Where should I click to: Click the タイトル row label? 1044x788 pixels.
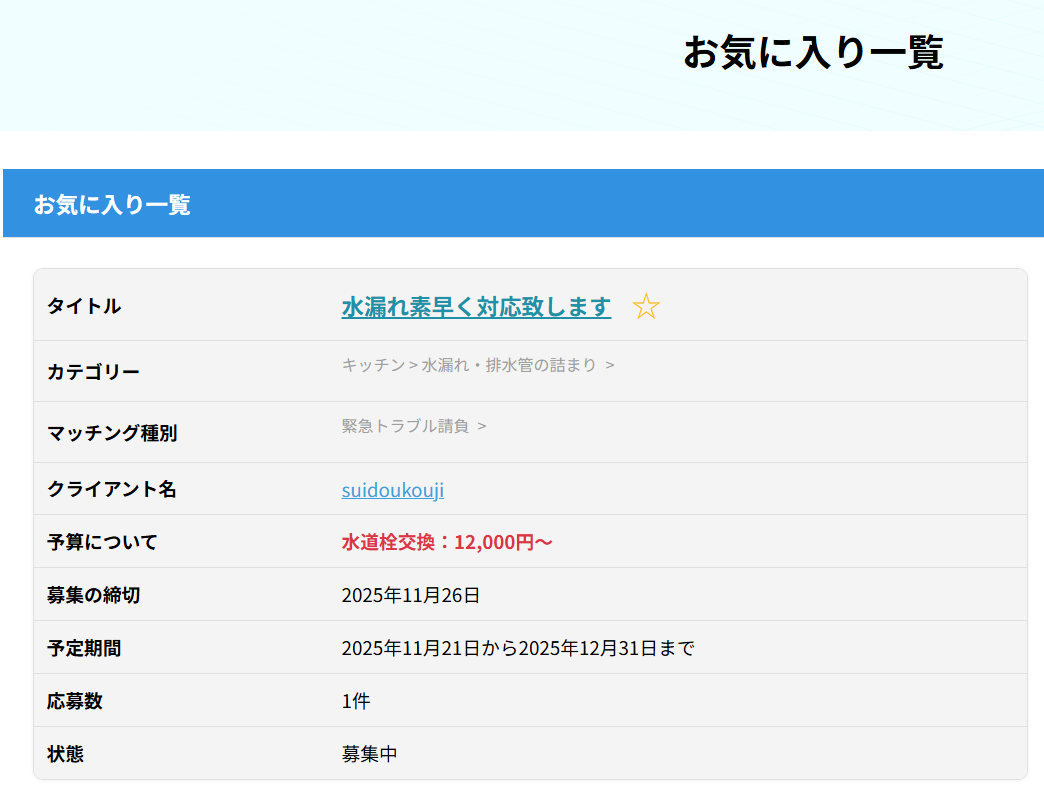[x=84, y=306]
